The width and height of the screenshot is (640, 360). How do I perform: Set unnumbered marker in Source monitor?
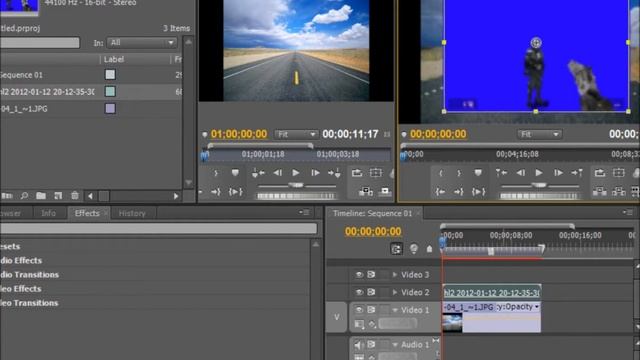click(x=235, y=173)
